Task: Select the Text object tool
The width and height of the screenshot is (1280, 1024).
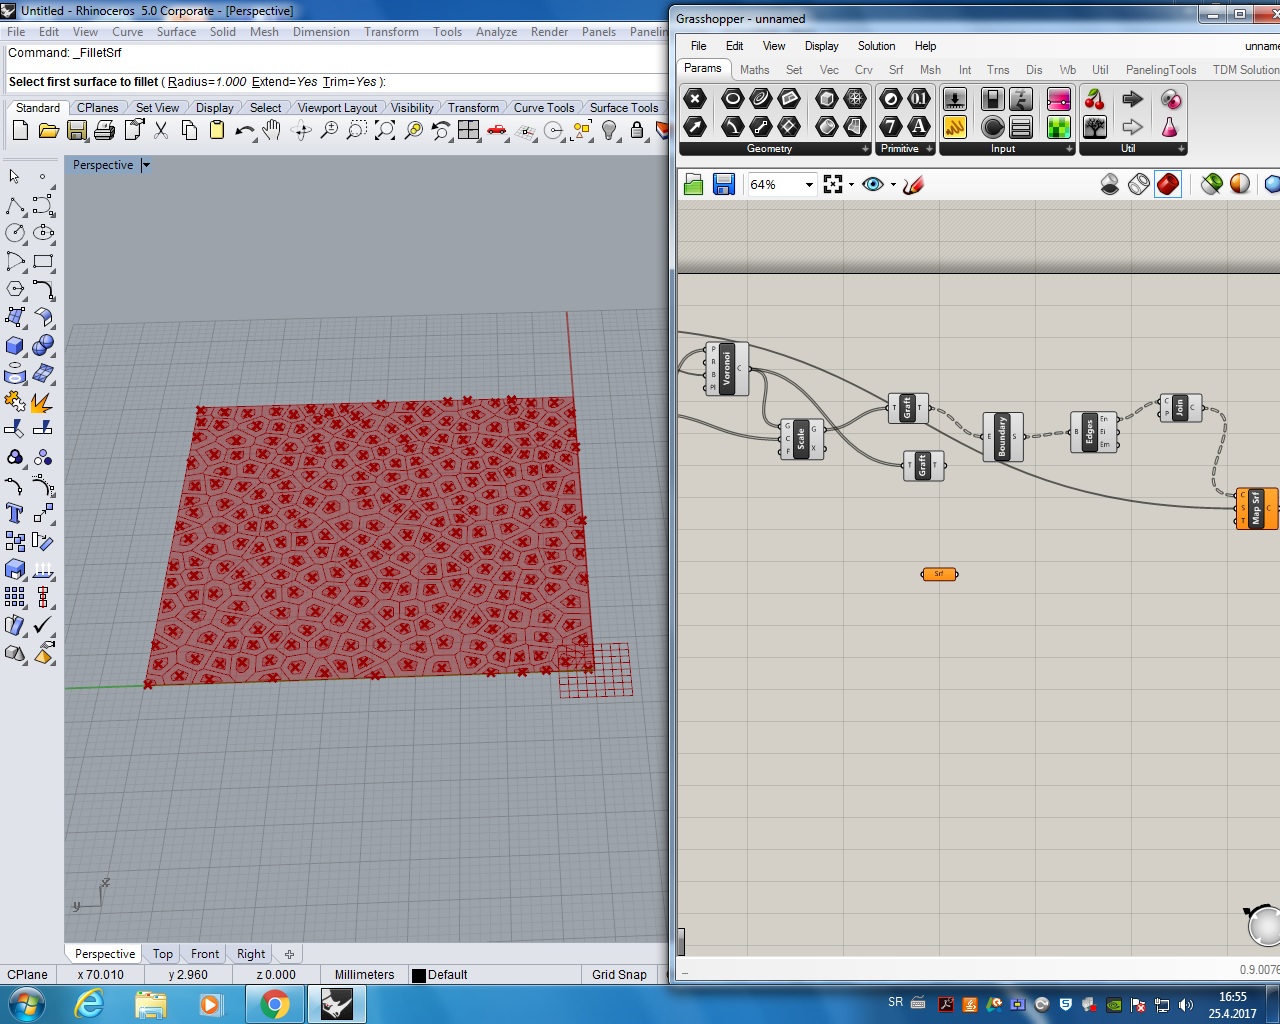Action: (x=15, y=514)
